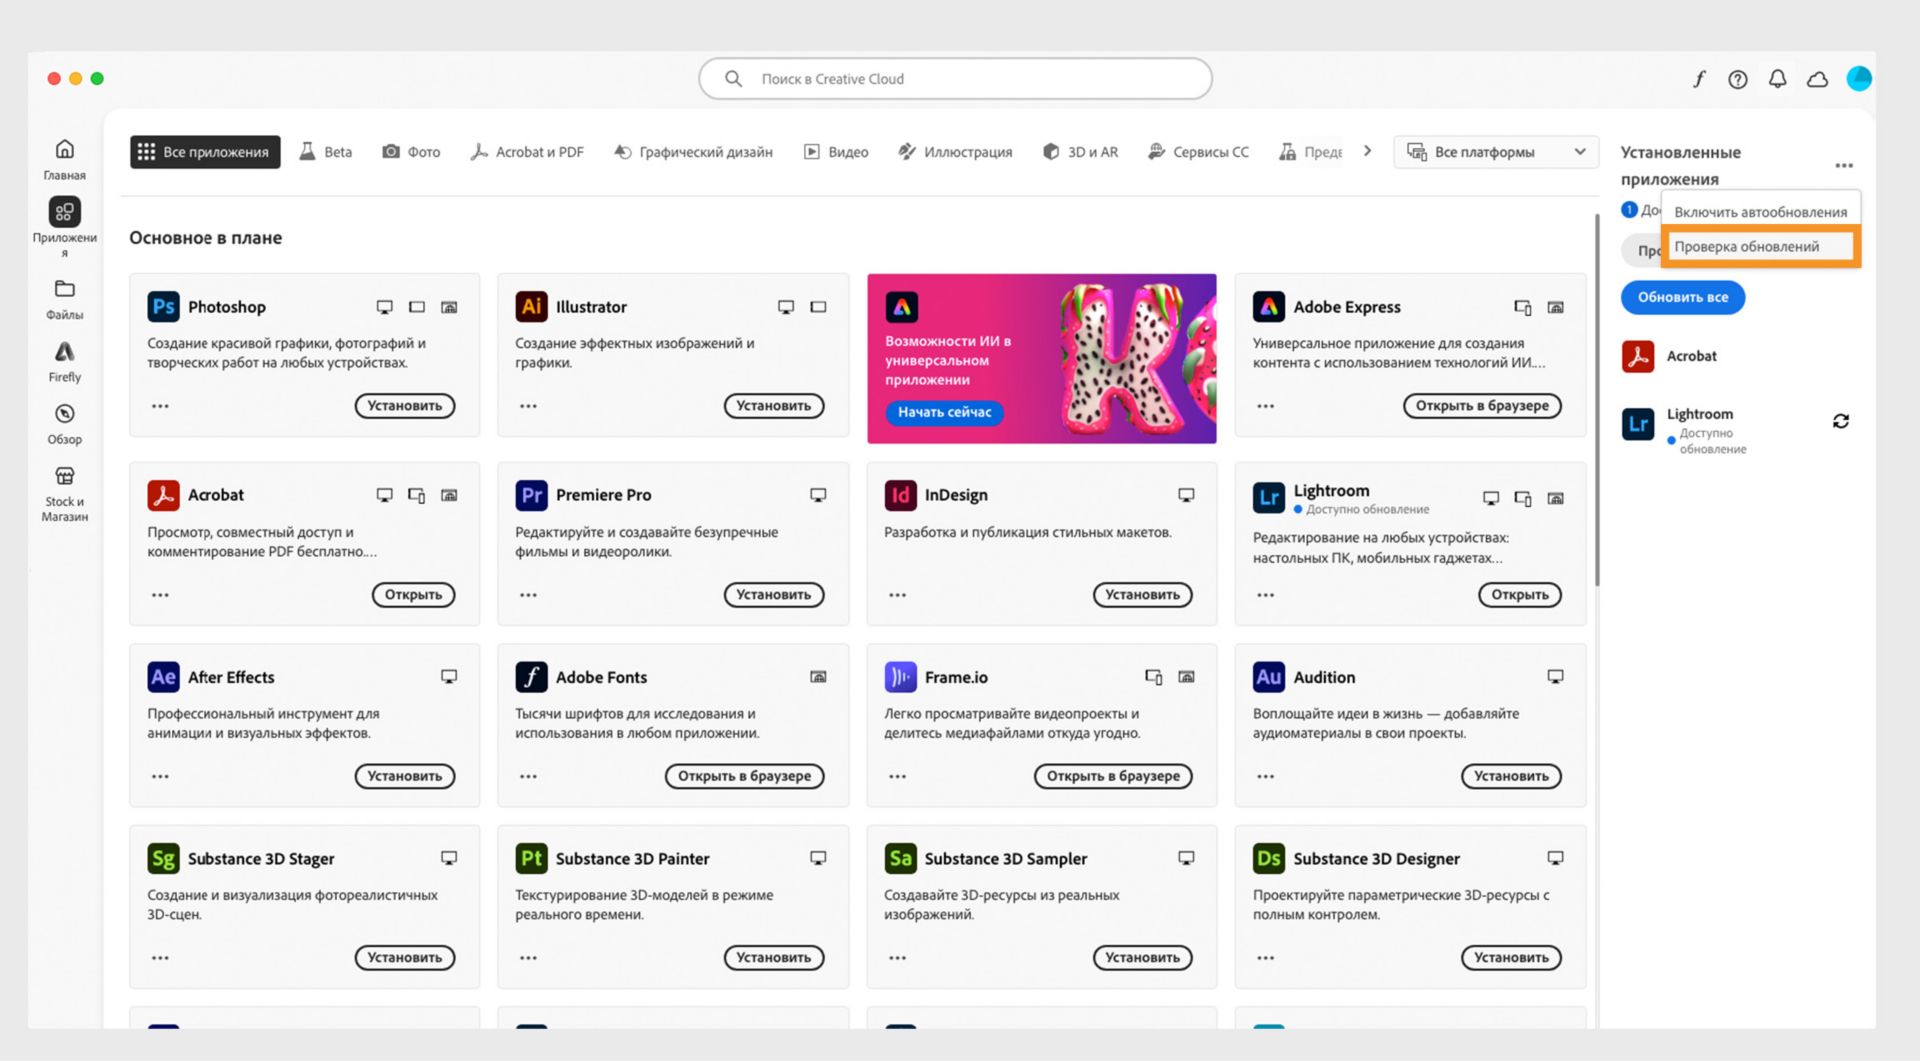Click the Обновить все button
Viewport: 1920px width, 1061px height.
click(1682, 297)
